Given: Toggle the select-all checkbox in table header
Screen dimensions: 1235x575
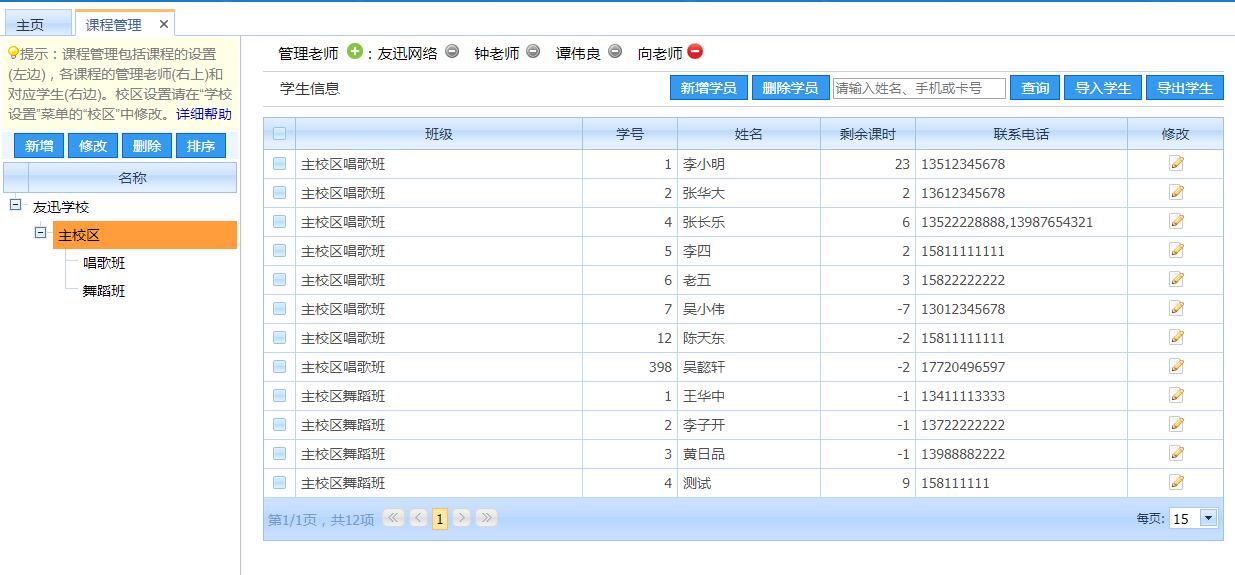Looking at the screenshot, I should (x=279, y=133).
